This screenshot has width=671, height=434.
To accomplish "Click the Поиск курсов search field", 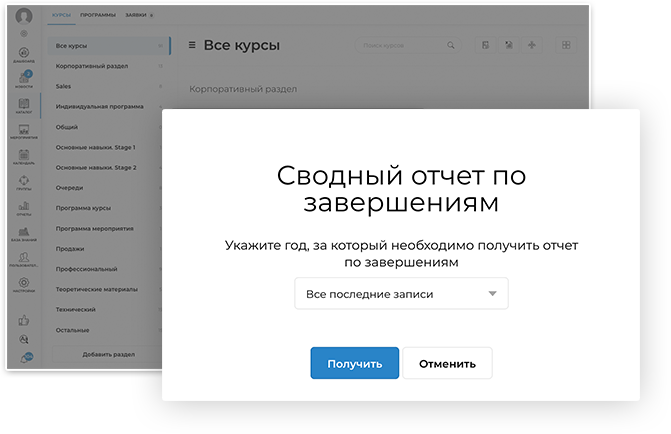I will [408, 45].
